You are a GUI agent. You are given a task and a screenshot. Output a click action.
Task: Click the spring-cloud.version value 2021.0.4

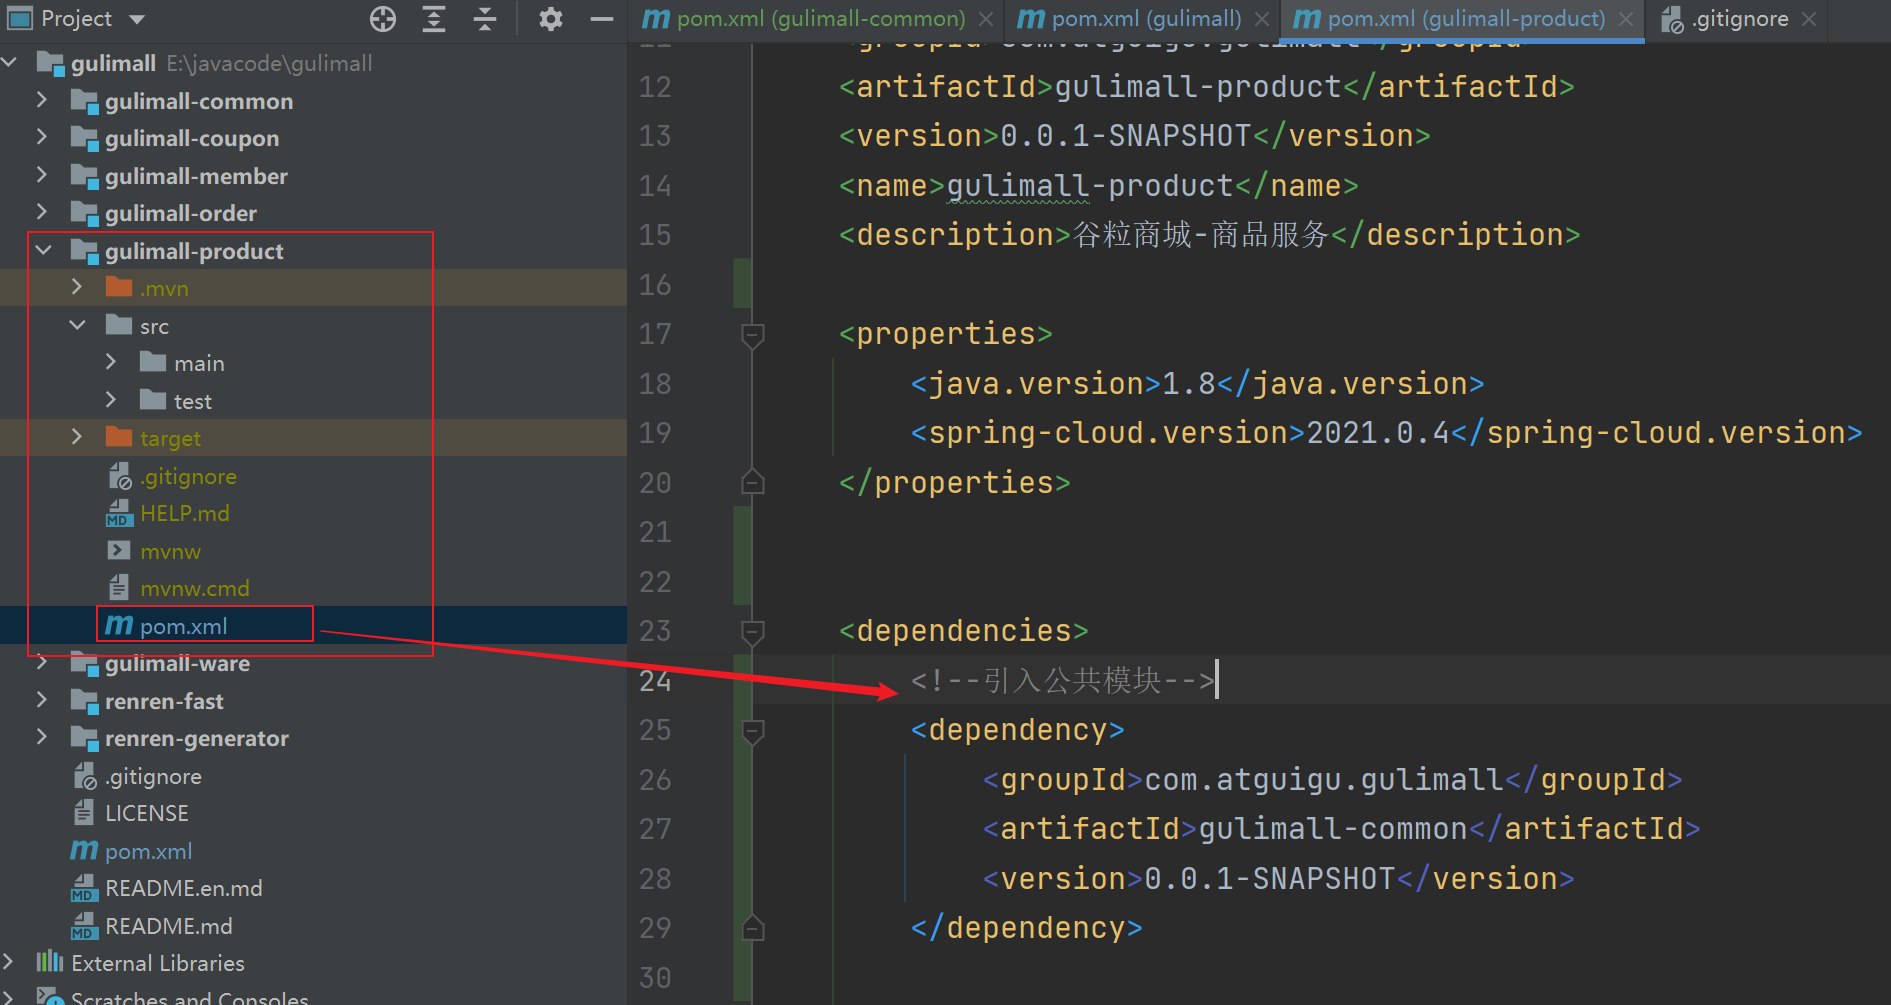(x=1378, y=433)
